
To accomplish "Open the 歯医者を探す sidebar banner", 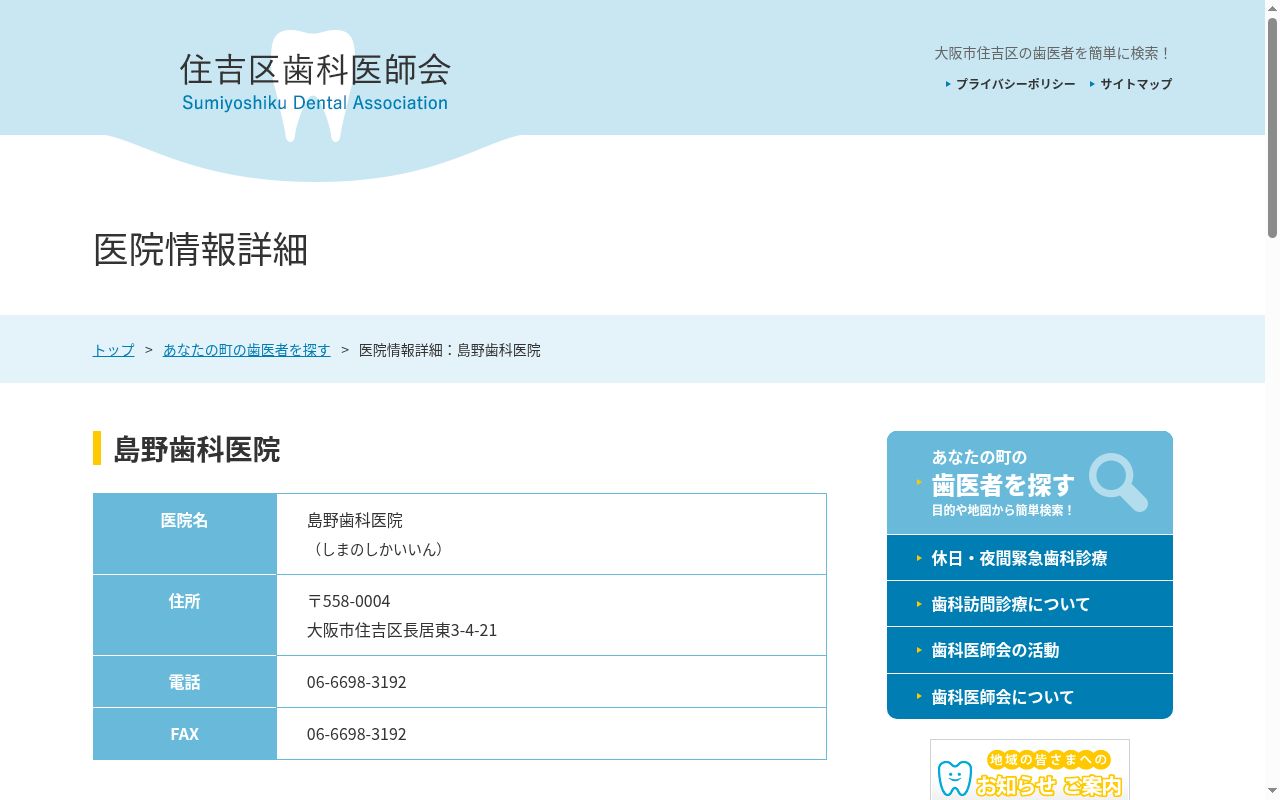I will [1030, 483].
